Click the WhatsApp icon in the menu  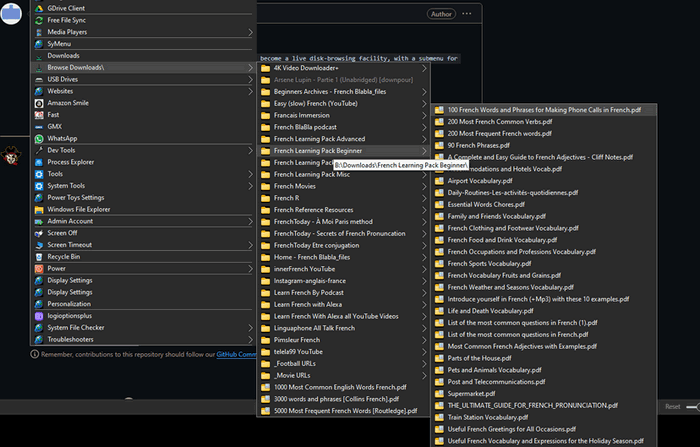(37, 138)
